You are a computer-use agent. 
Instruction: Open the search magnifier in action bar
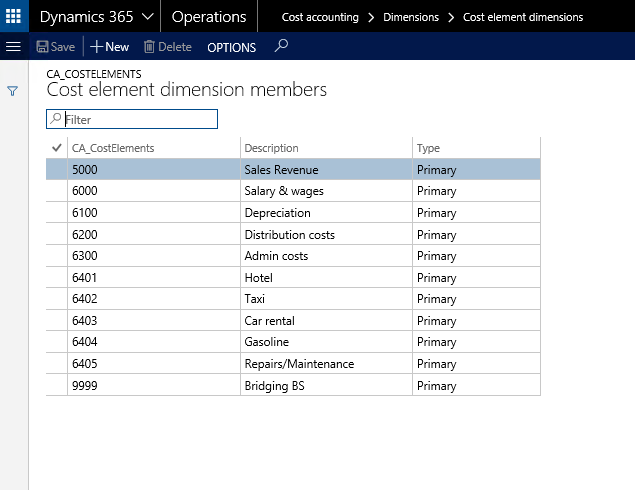click(282, 46)
